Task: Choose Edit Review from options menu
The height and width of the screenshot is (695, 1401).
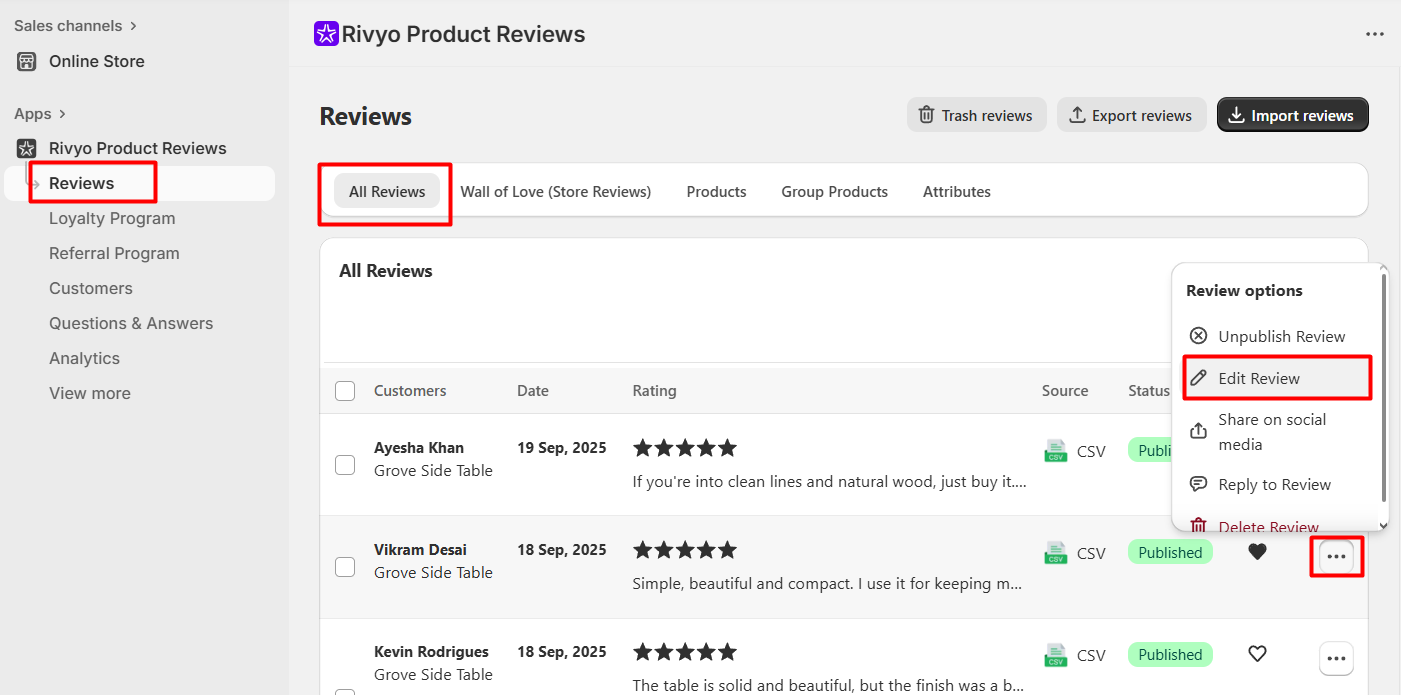Action: (1277, 378)
